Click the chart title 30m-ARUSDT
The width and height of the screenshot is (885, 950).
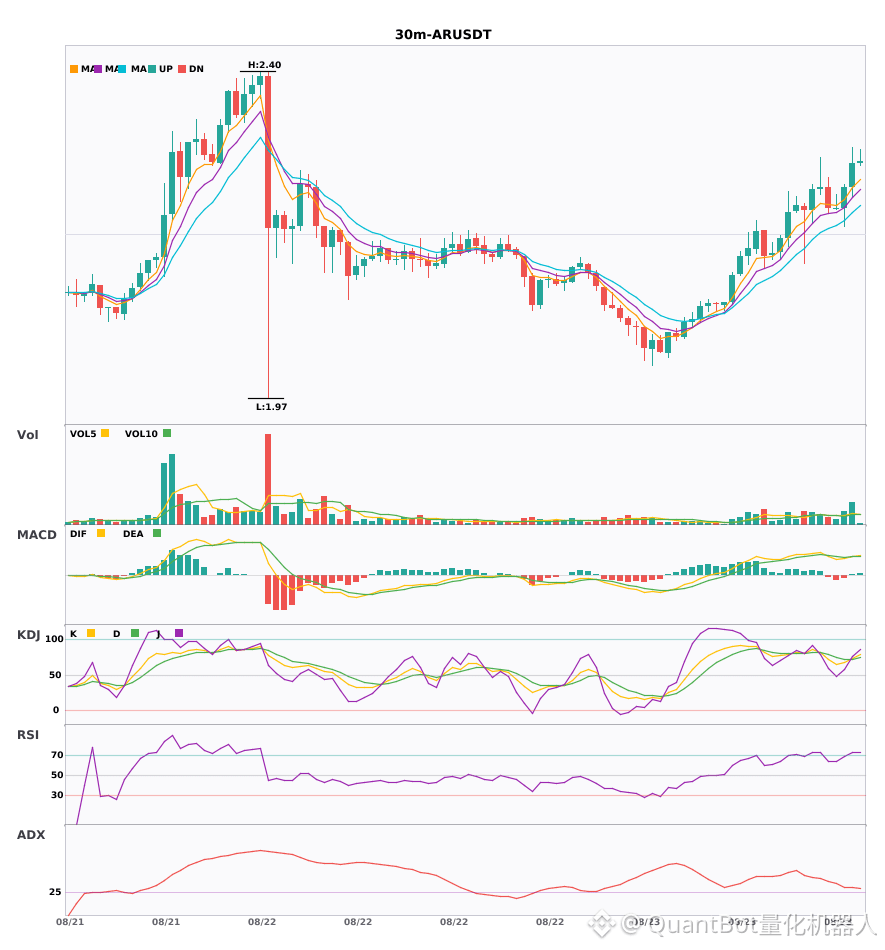pyautogui.click(x=443, y=35)
